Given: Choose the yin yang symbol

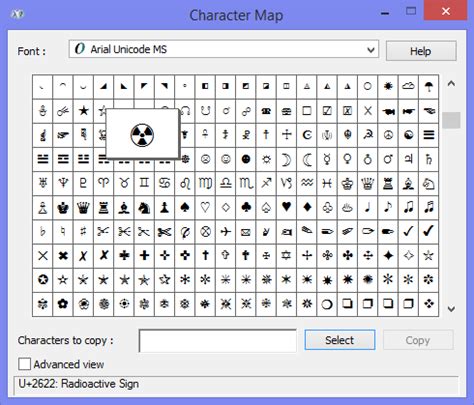Looking at the screenshot, I should coord(408,135).
